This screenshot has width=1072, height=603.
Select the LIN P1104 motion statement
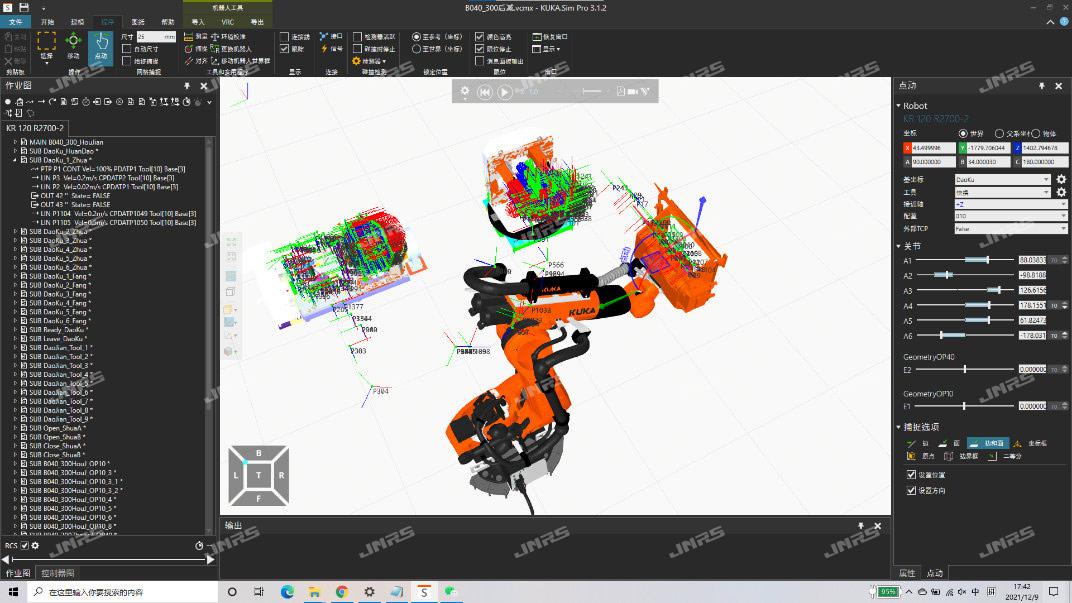click(90, 214)
